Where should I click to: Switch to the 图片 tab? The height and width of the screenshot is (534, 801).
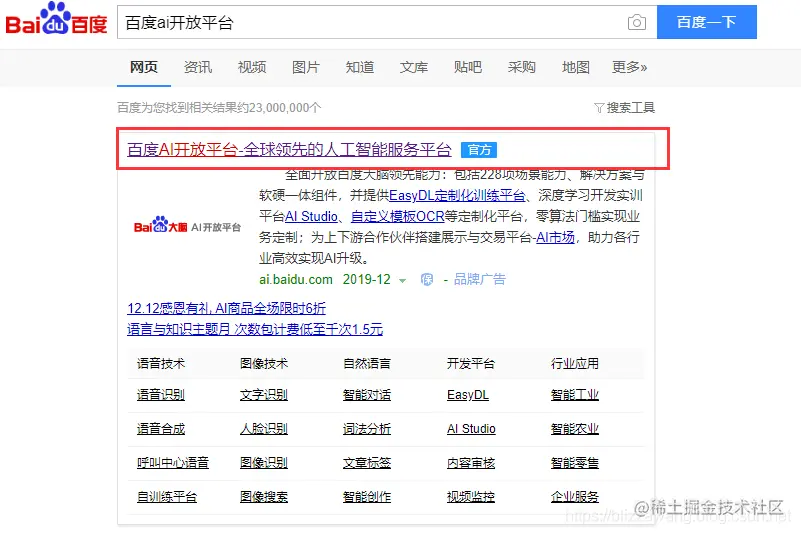[305, 67]
